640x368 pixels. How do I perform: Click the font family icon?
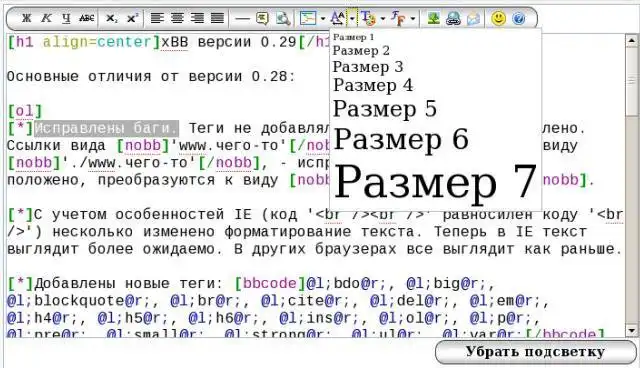398,18
